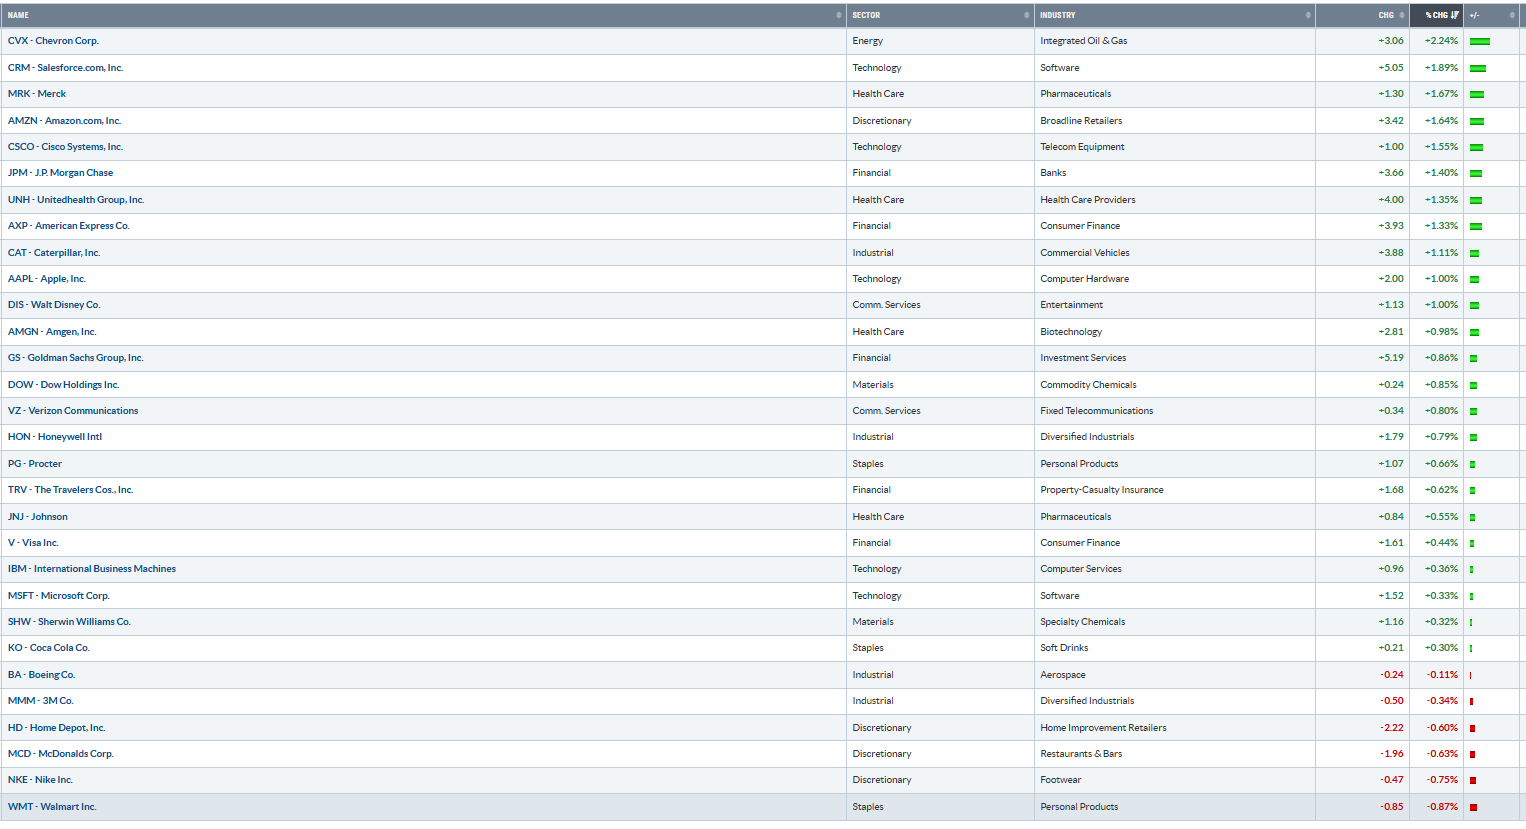Open CRM - Salesforce.com, Inc.
Screen dimensions: 1526x829
pos(65,68)
